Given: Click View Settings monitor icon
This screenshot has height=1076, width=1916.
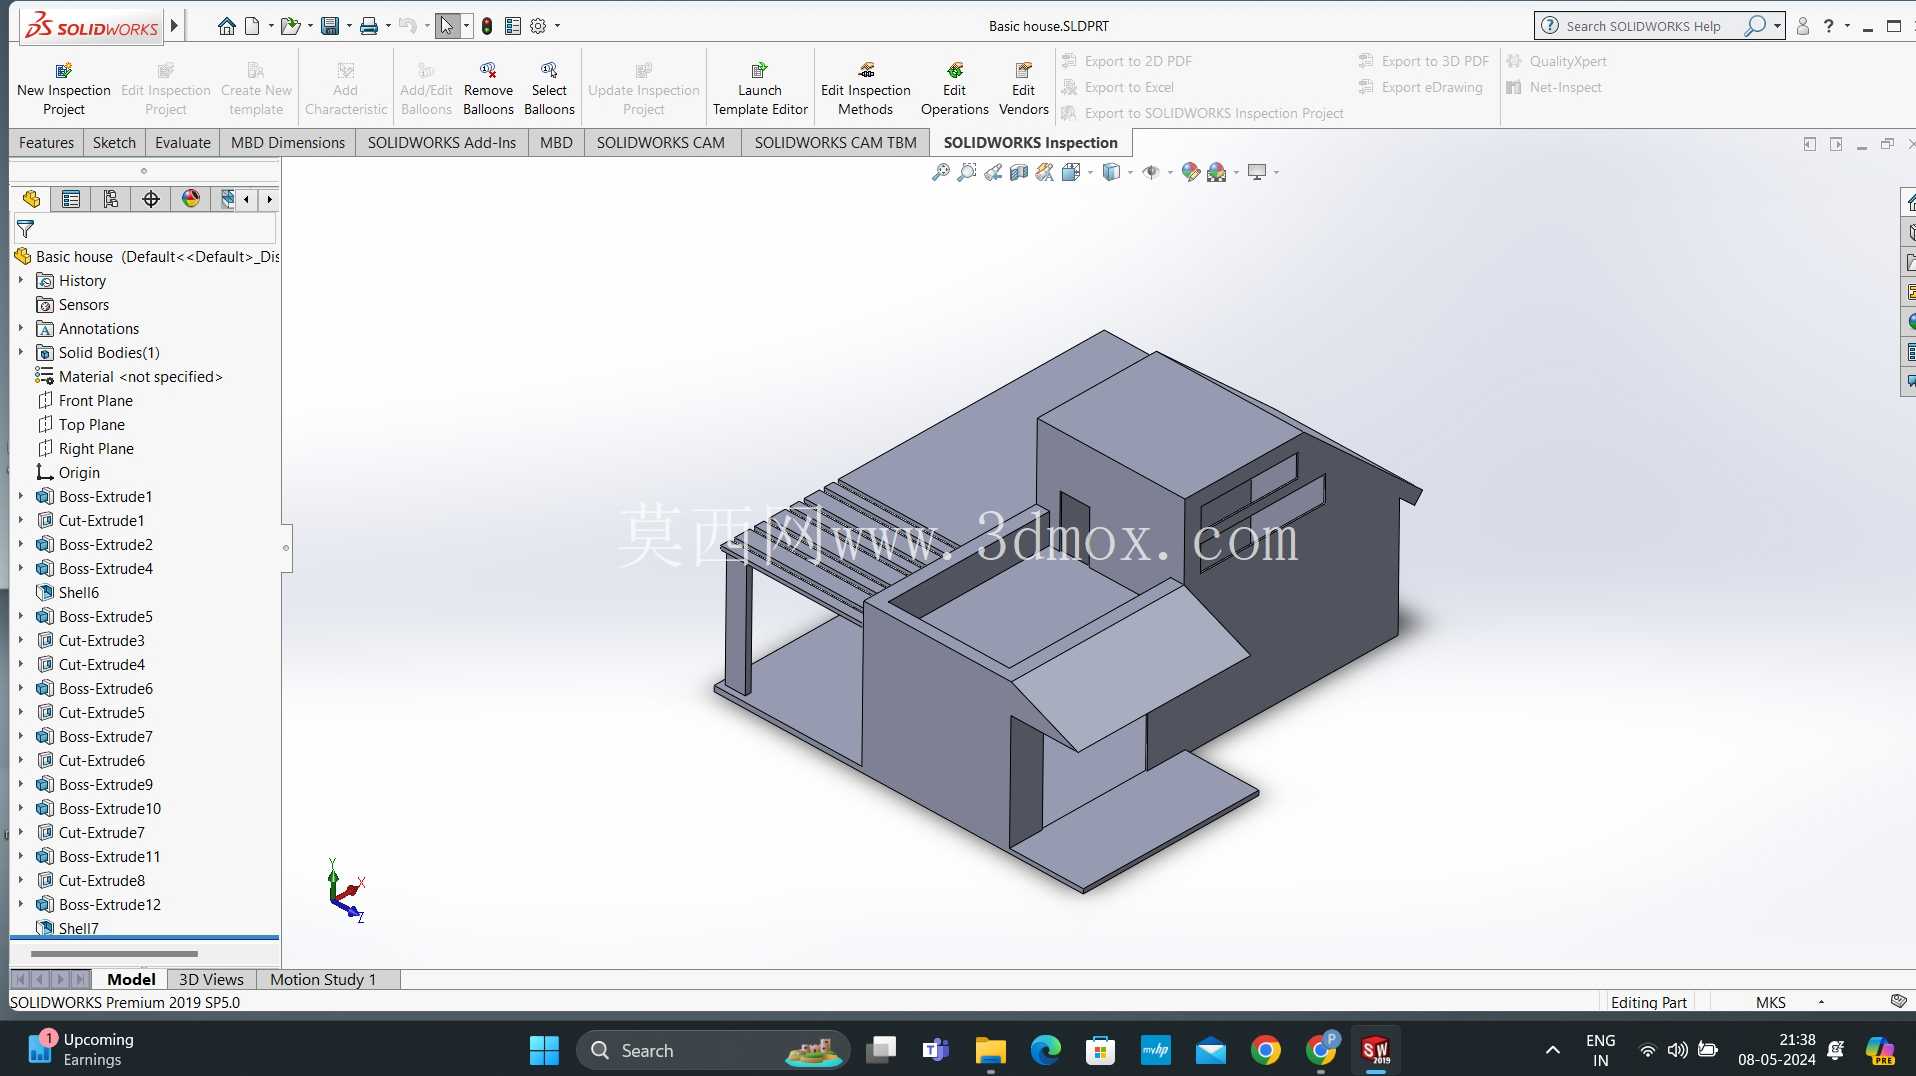Looking at the screenshot, I should click(1257, 172).
